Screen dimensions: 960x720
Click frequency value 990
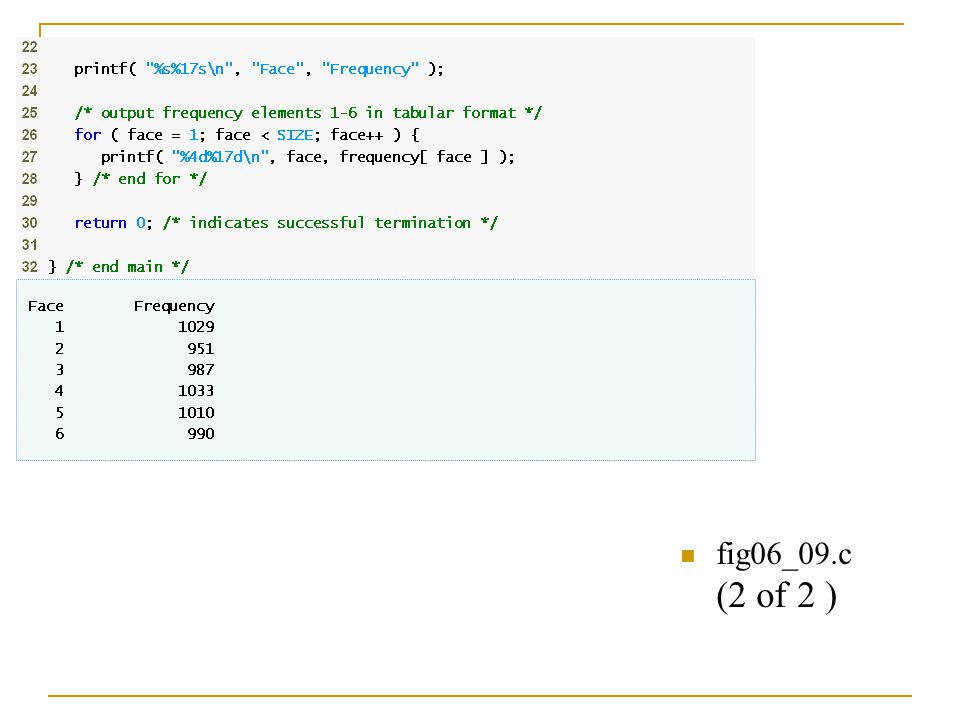(201, 433)
